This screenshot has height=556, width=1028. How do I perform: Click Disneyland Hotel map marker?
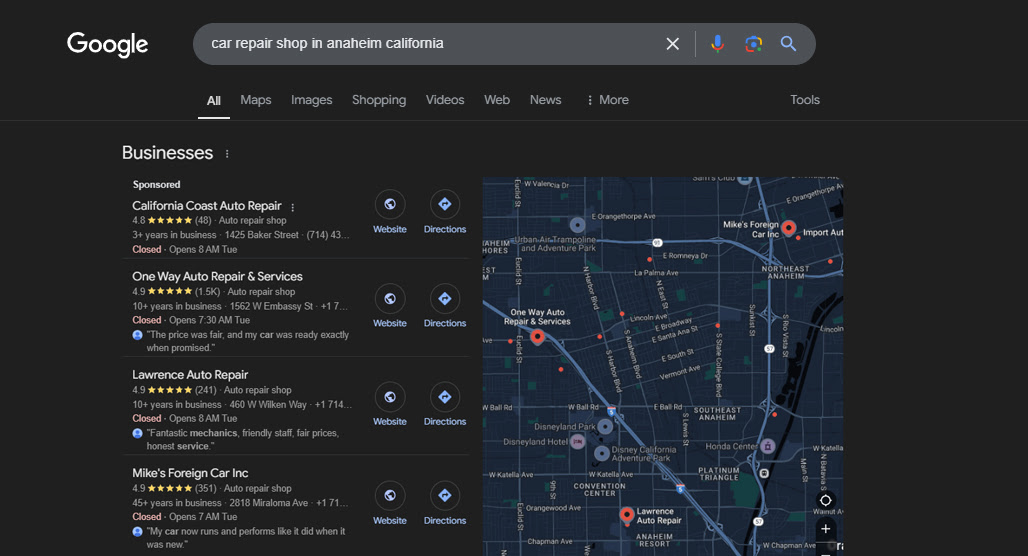(x=578, y=442)
